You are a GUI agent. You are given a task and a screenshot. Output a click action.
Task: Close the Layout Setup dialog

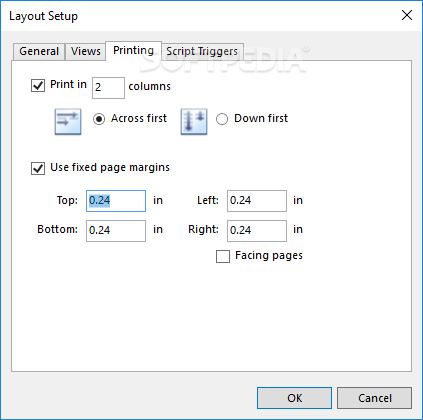[407, 15]
